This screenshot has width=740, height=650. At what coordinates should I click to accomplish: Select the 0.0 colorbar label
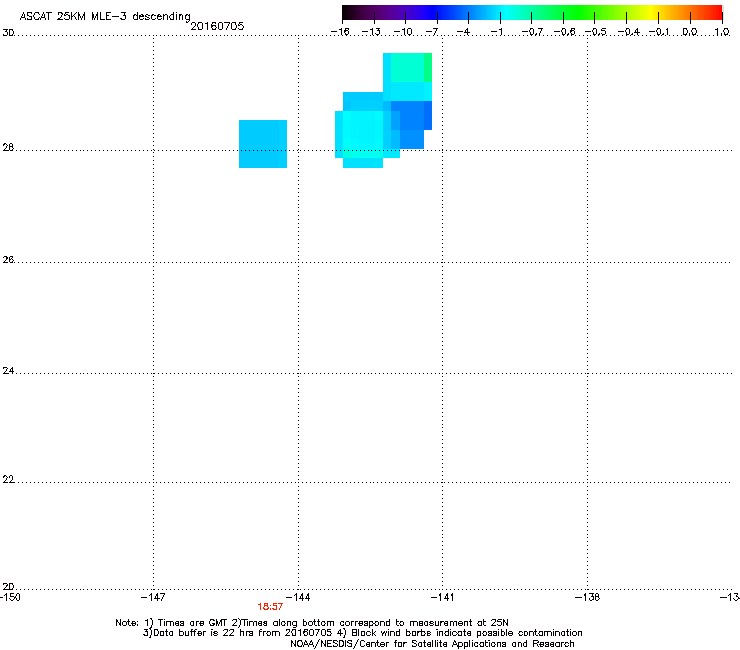[690, 32]
